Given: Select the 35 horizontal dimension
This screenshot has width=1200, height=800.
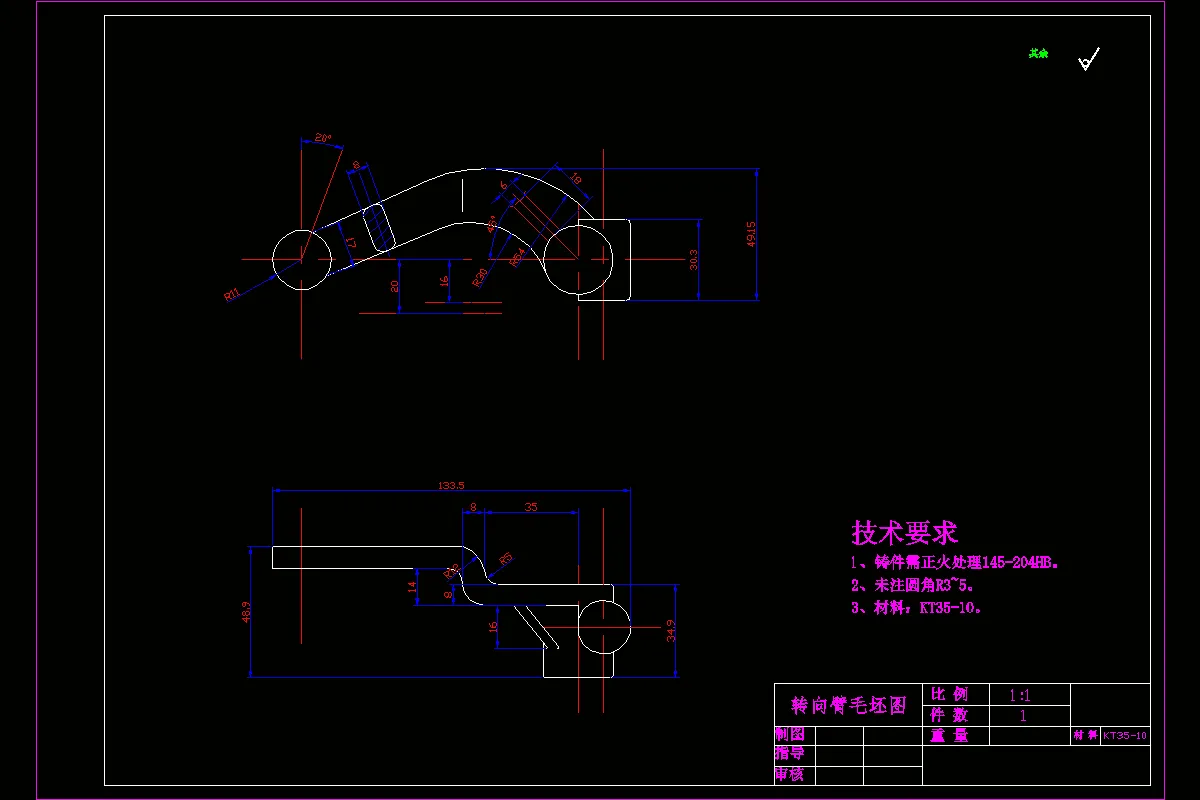Looking at the screenshot, I should tap(531, 507).
